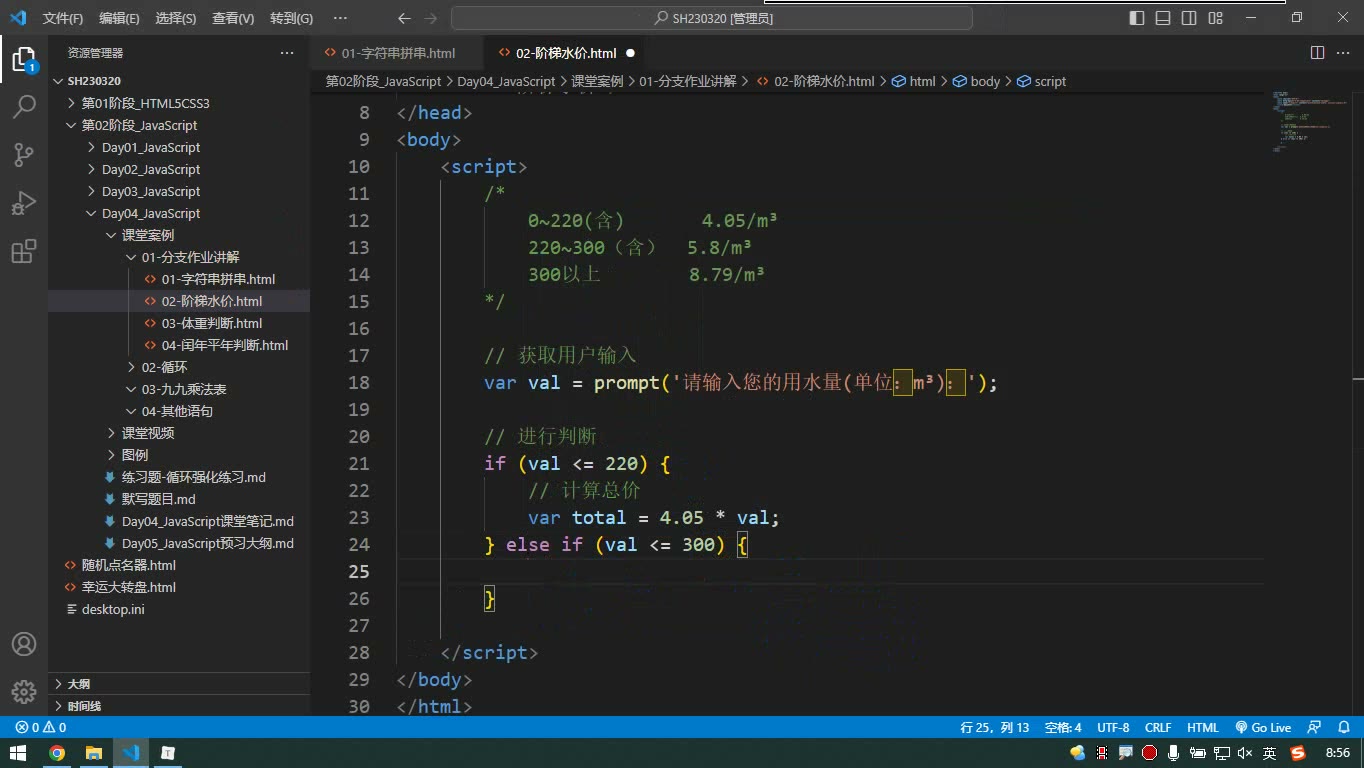Image resolution: width=1364 pixels, height=768 pixels.
Task: Open the 查看(V) menu
Action: click(x=233, y=18)
